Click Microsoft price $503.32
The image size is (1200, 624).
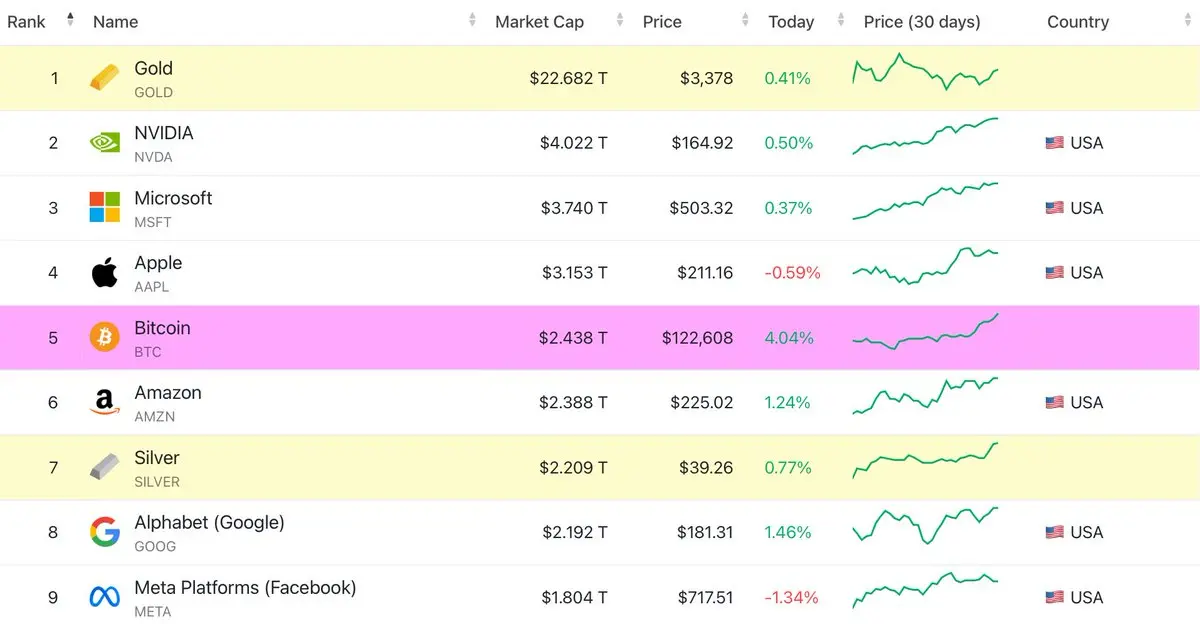click(x=701, y=208)
